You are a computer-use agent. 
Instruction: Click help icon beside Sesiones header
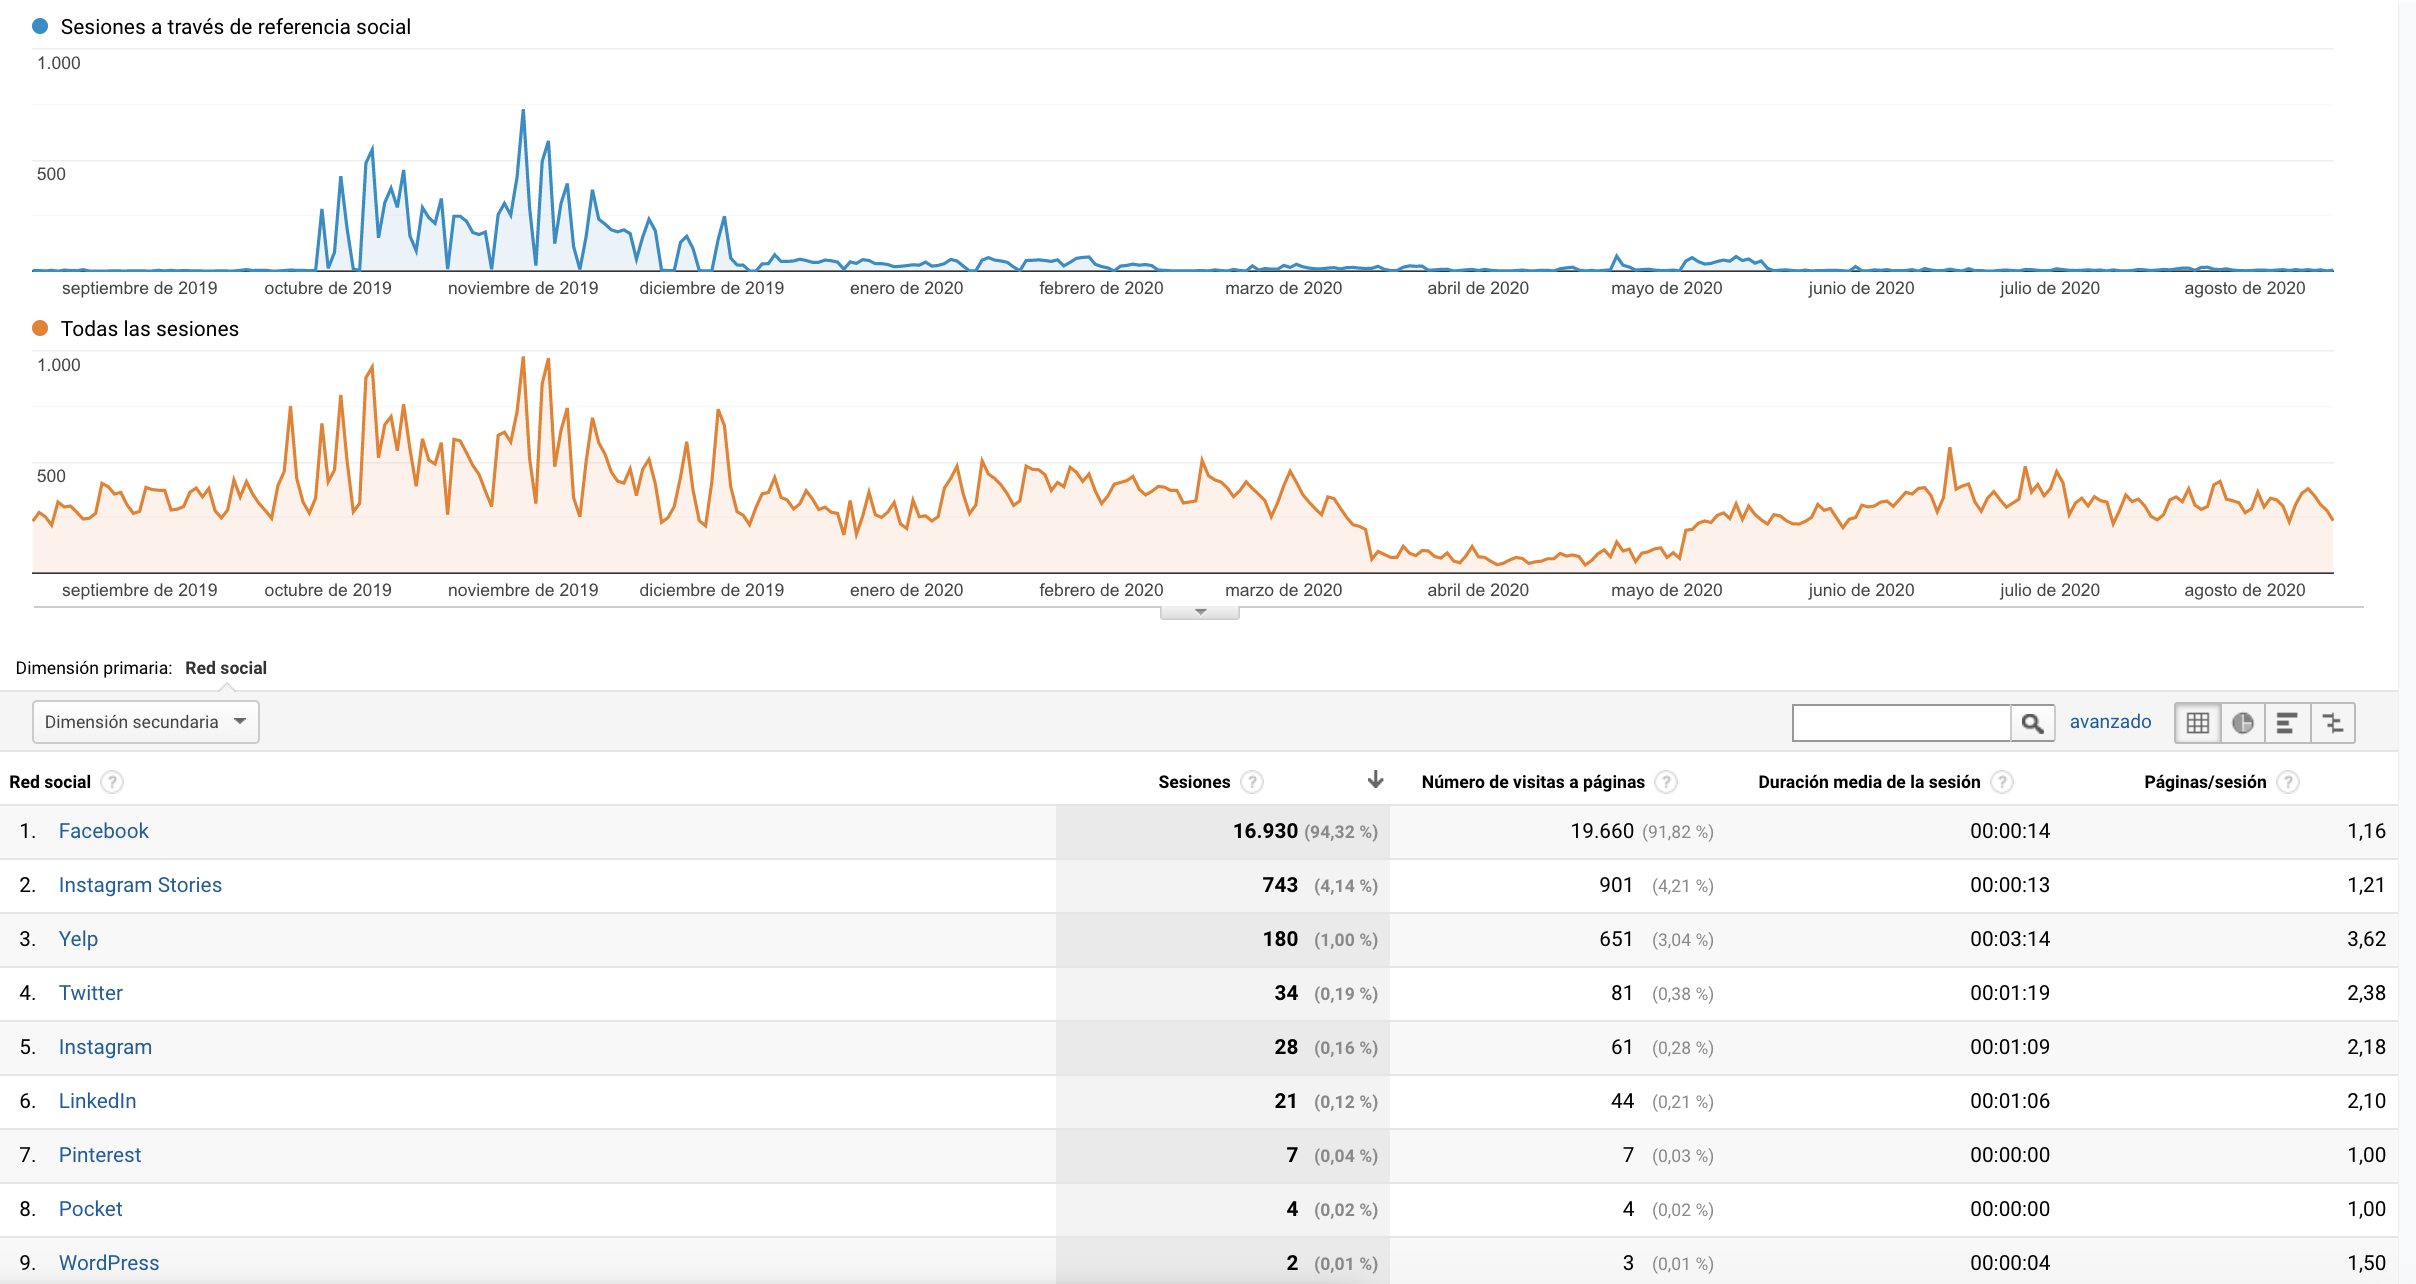coord(1252,782)
